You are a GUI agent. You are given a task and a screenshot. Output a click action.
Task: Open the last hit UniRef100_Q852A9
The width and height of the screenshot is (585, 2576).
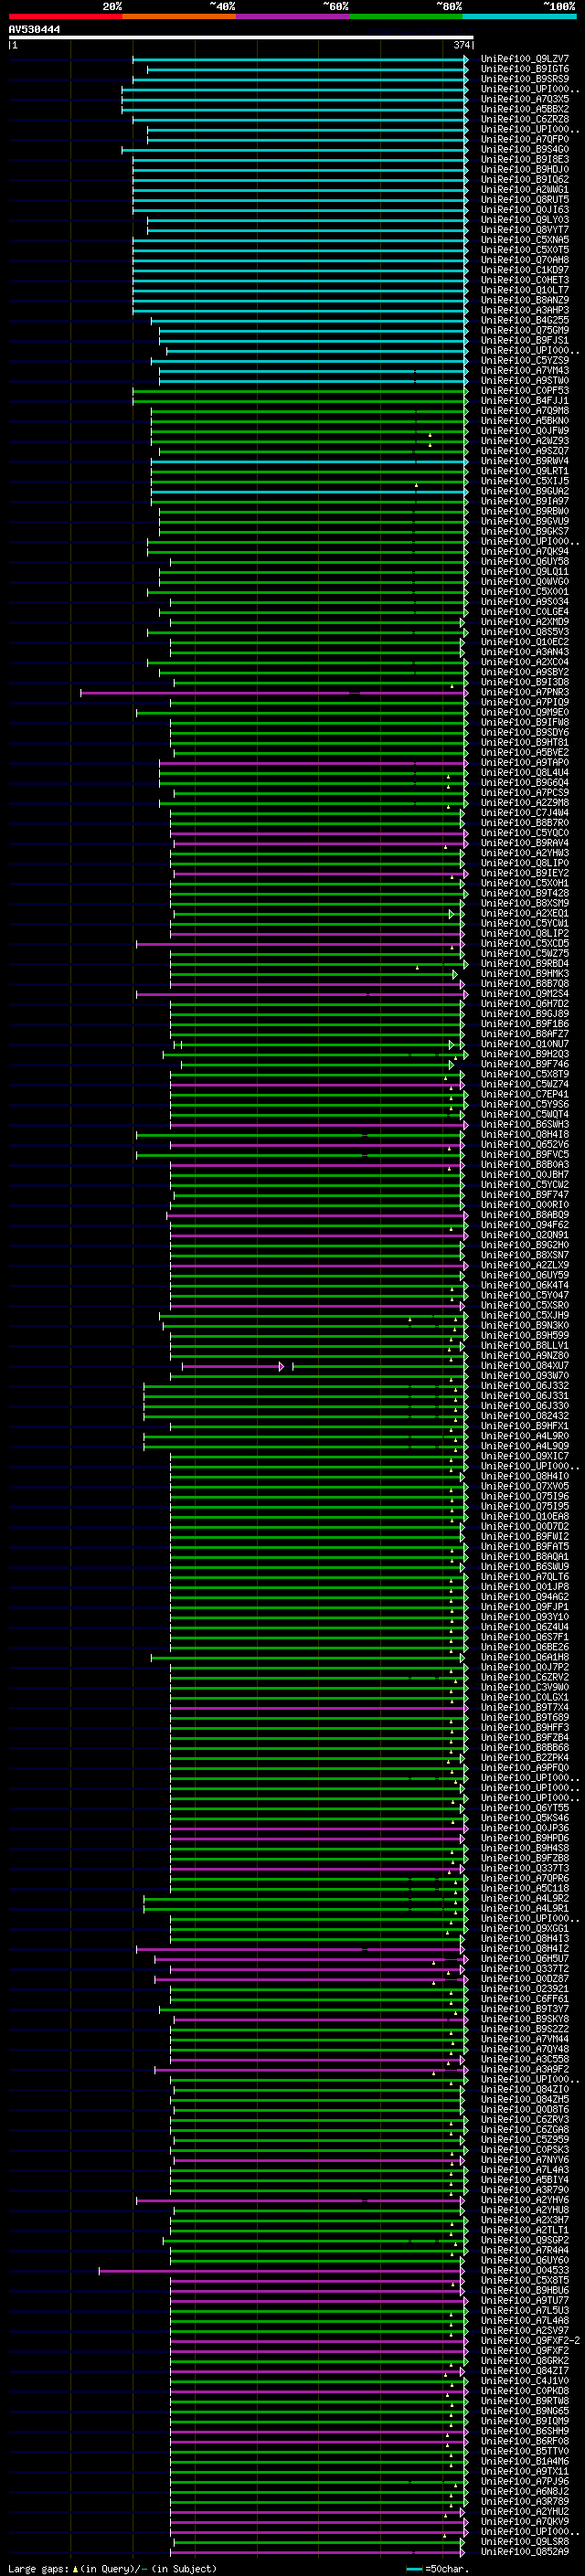(525, 2552)
